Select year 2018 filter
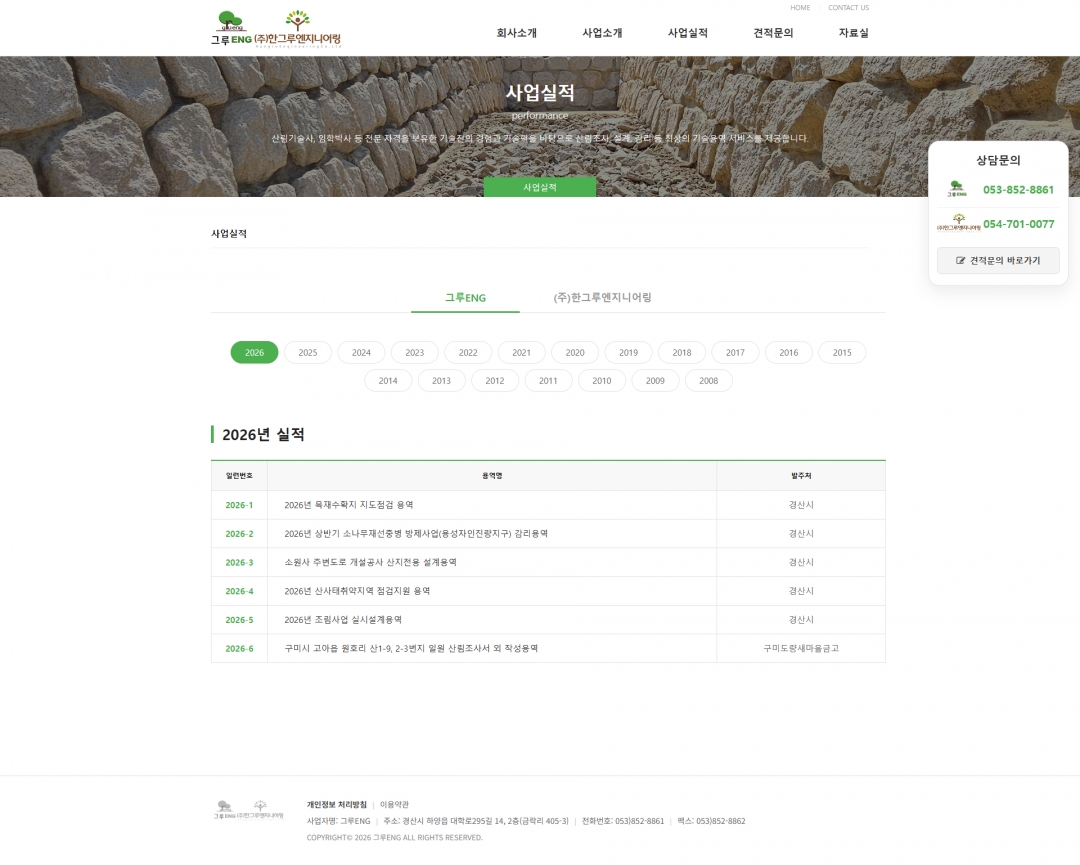 [x=682, y=353]
